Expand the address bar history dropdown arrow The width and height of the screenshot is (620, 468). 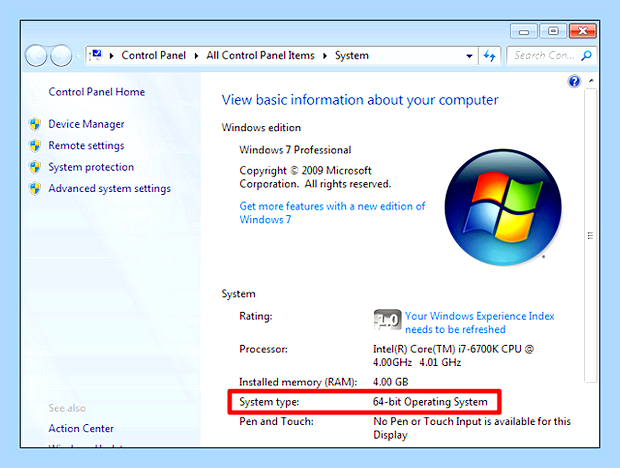[469, 56]
